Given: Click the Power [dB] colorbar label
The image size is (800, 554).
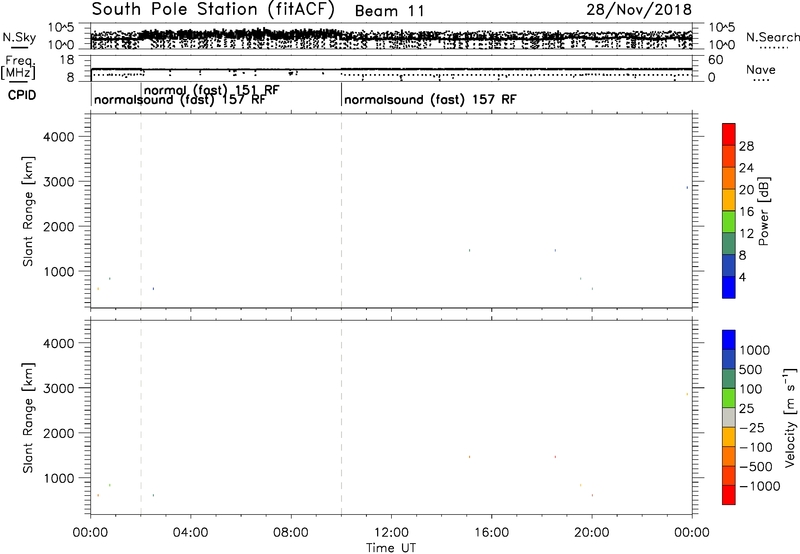Looking at the screenshot, I should [764, 211].
